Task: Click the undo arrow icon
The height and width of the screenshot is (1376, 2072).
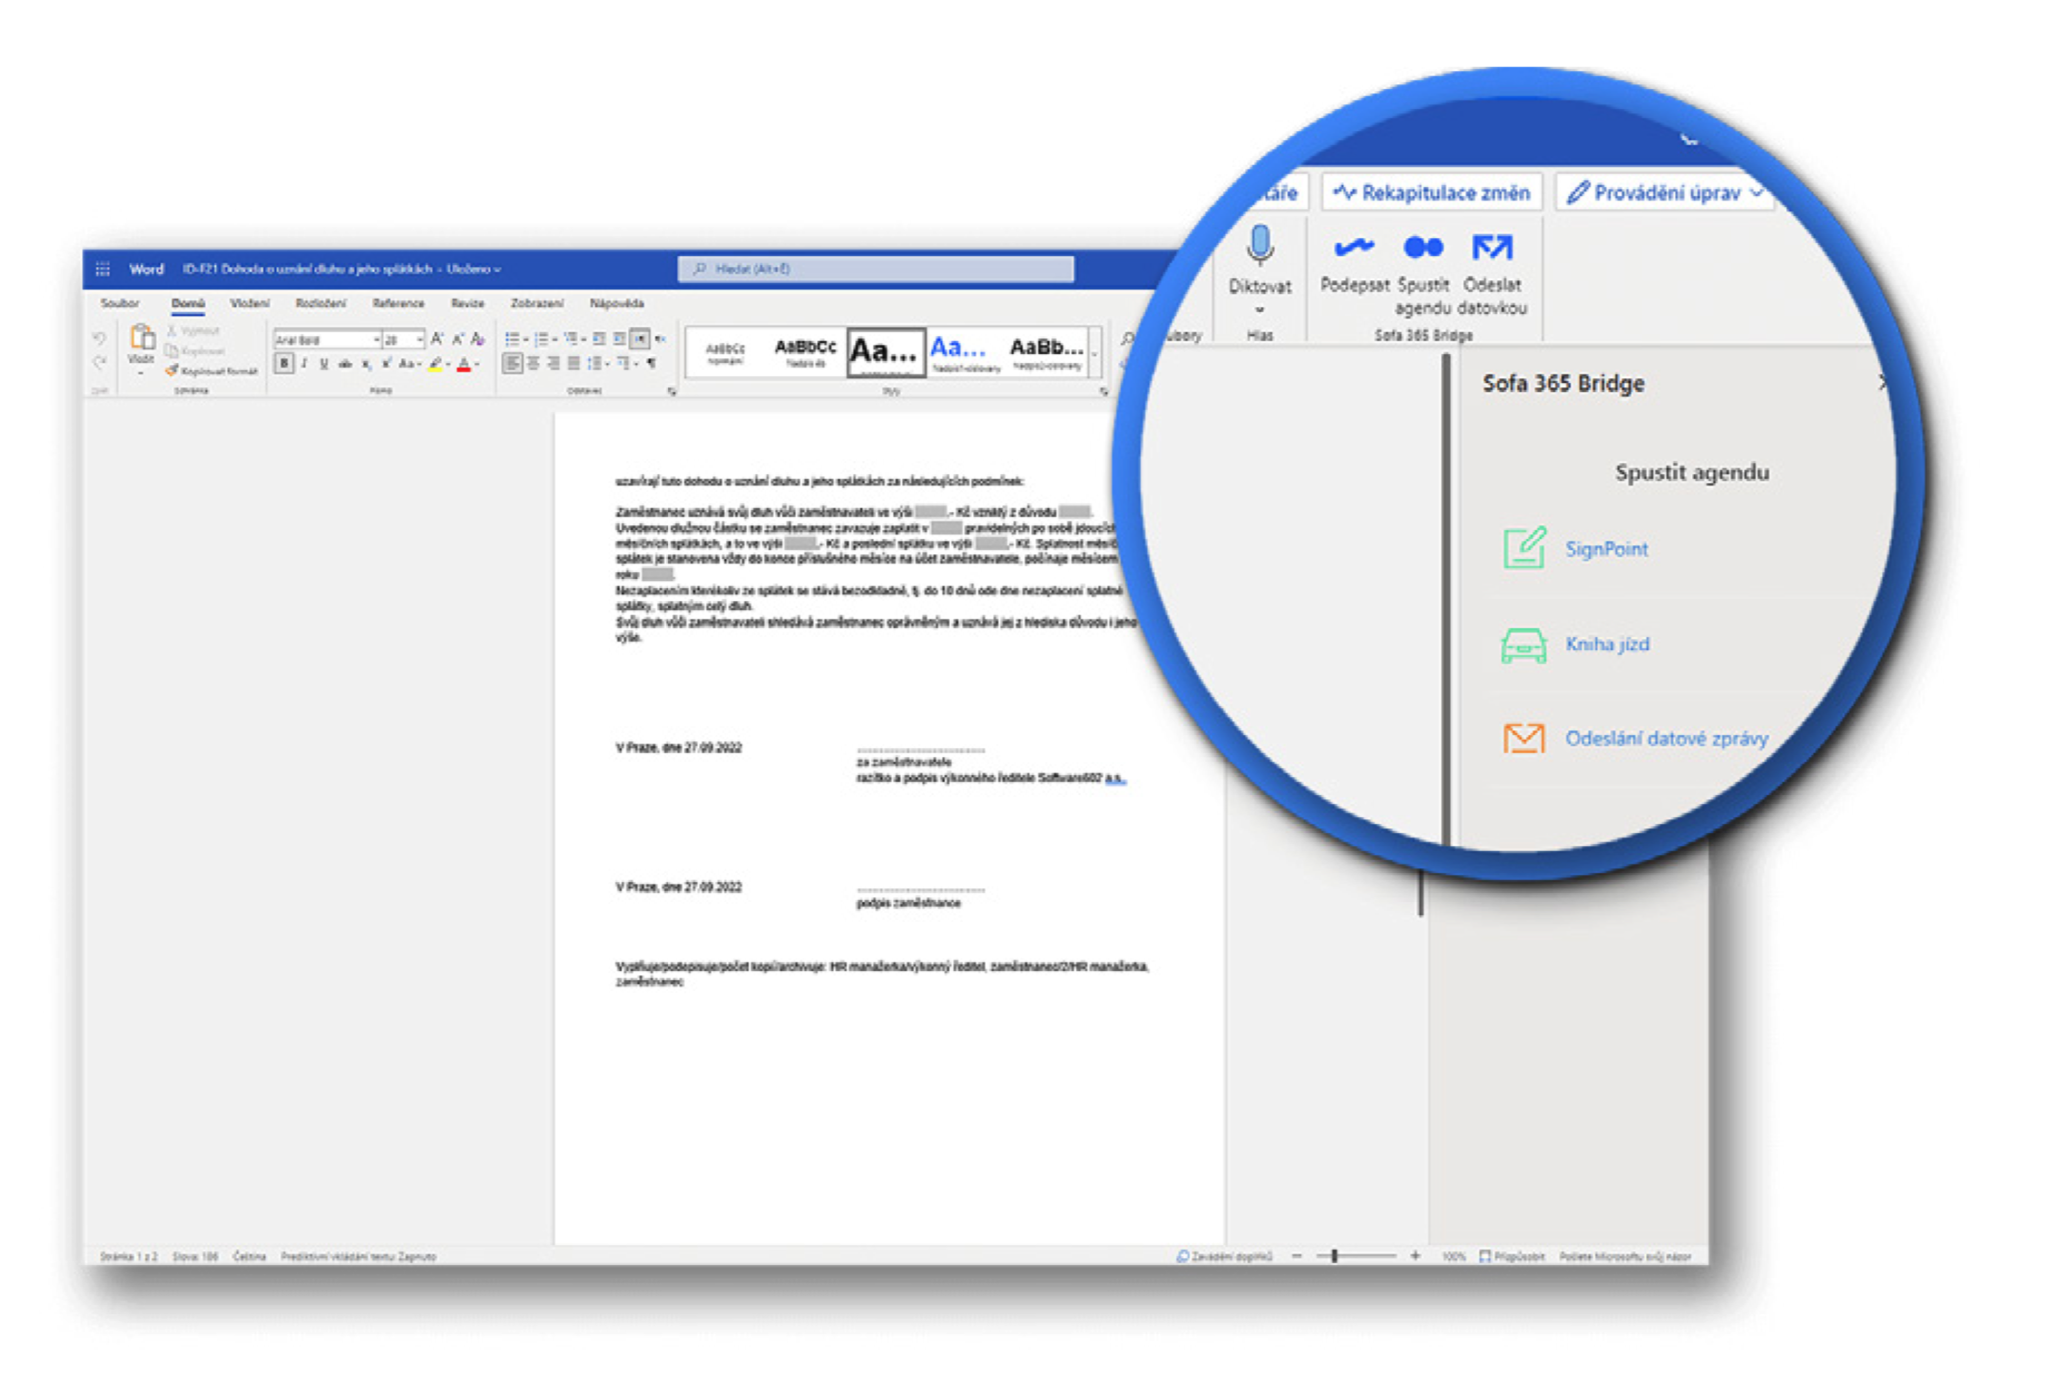Action: (x=99, y=338)
